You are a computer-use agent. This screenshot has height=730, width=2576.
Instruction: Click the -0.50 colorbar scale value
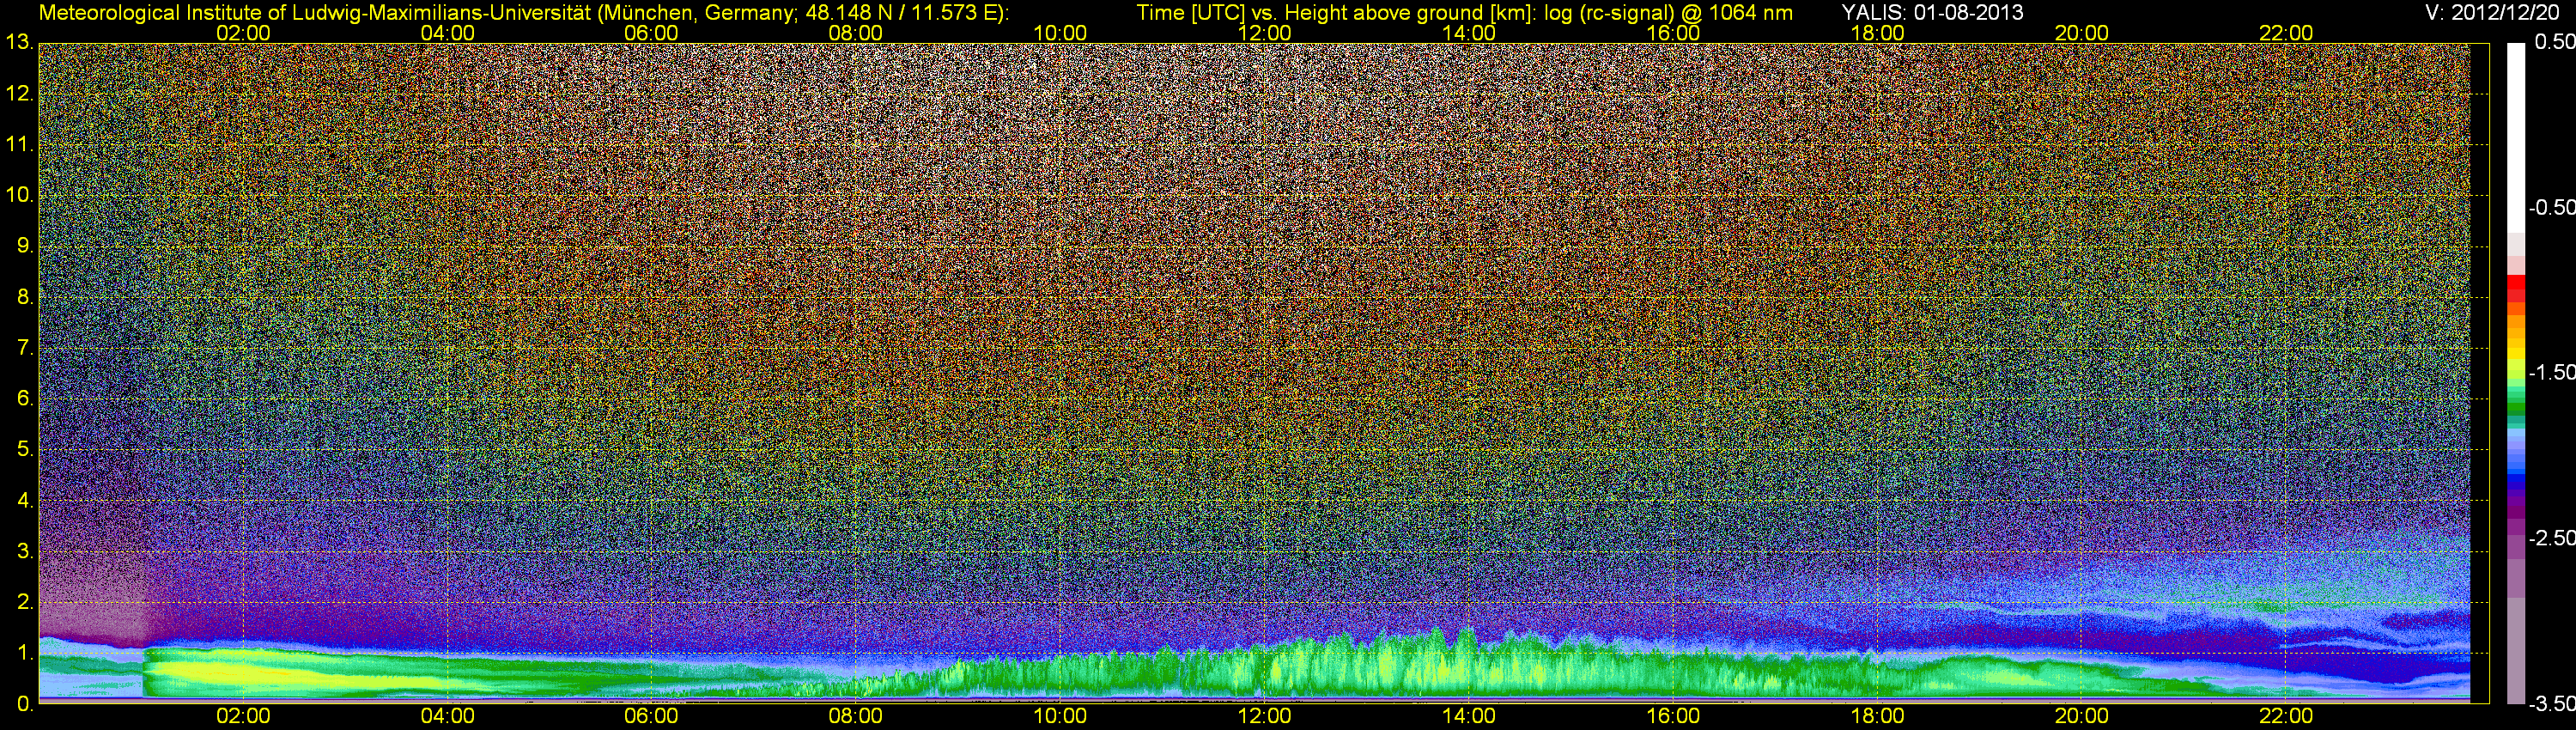[x=2552, y=207]
